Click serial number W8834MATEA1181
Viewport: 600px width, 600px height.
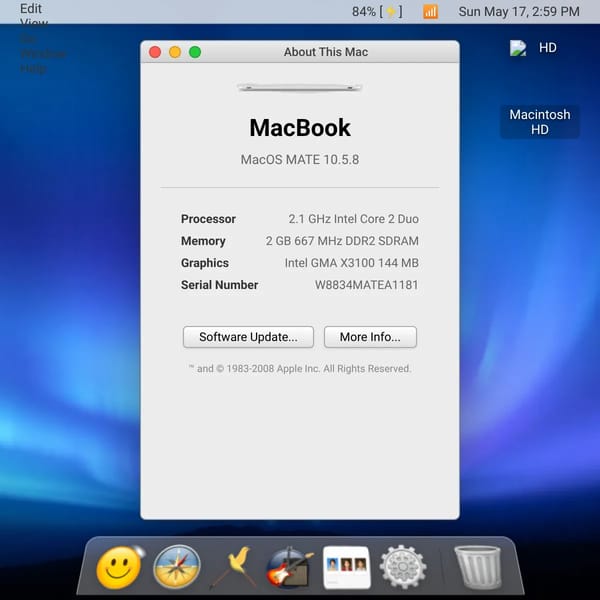[x=367, y=285]
